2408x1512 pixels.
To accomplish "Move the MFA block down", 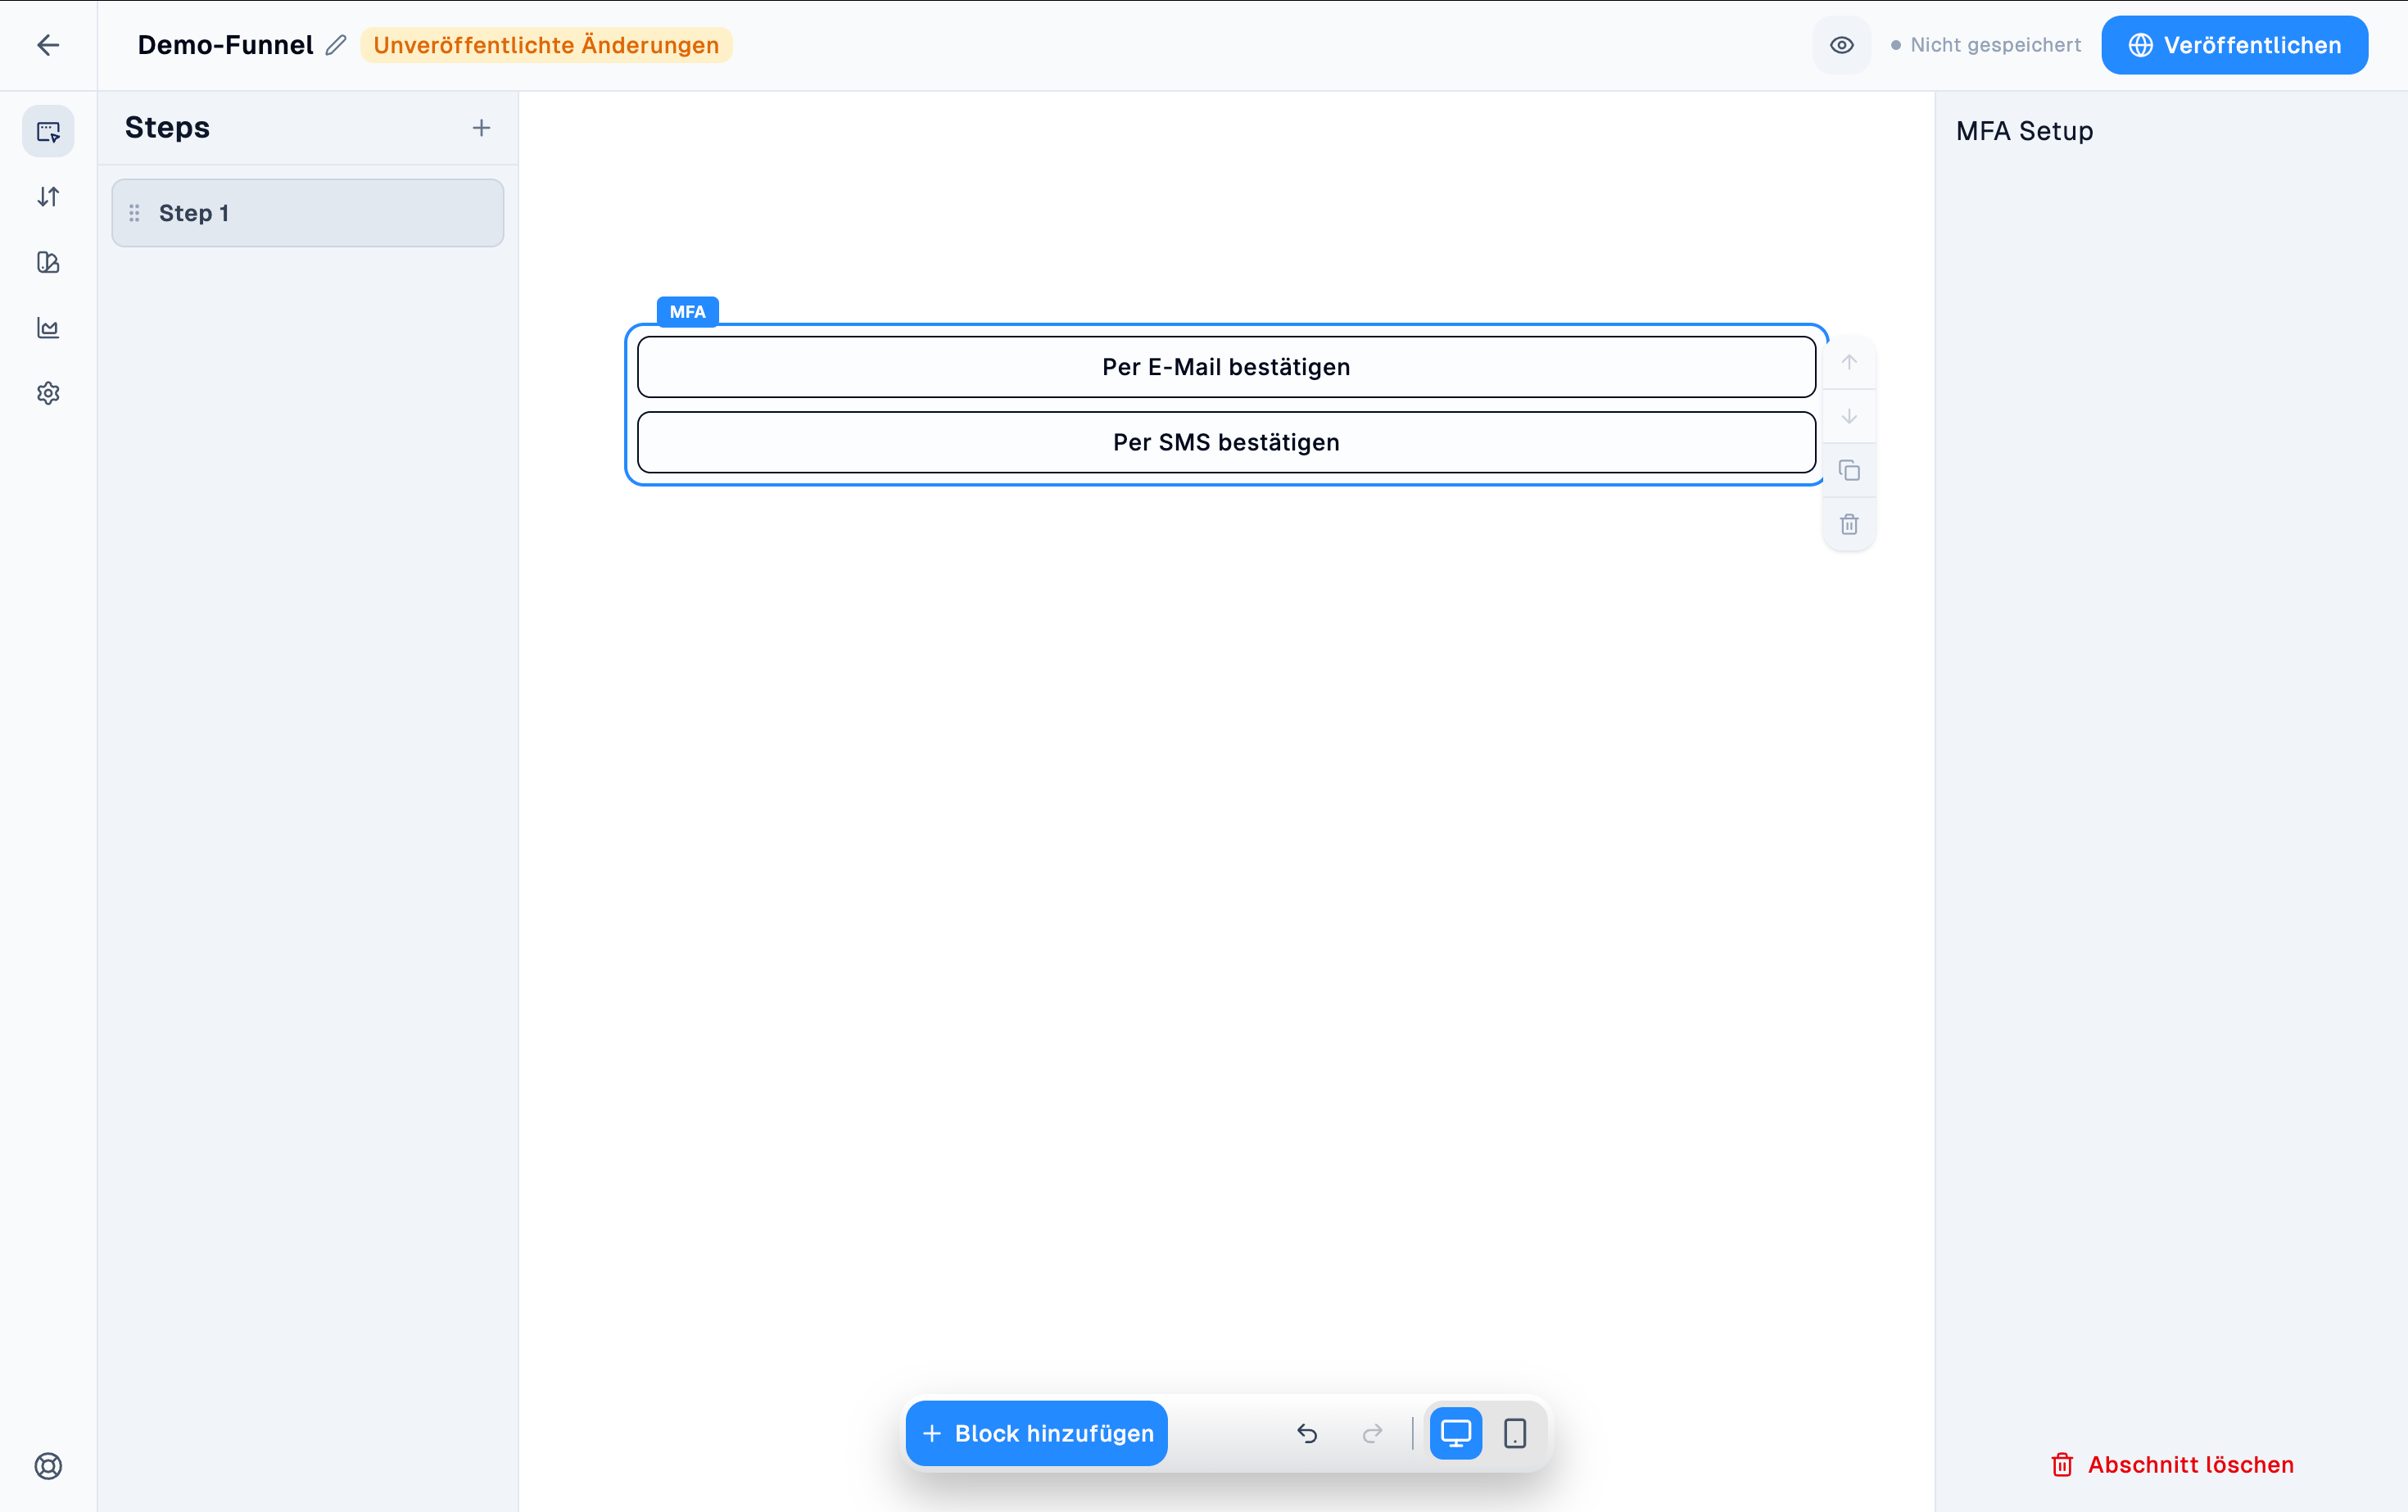I will 1849,416.
